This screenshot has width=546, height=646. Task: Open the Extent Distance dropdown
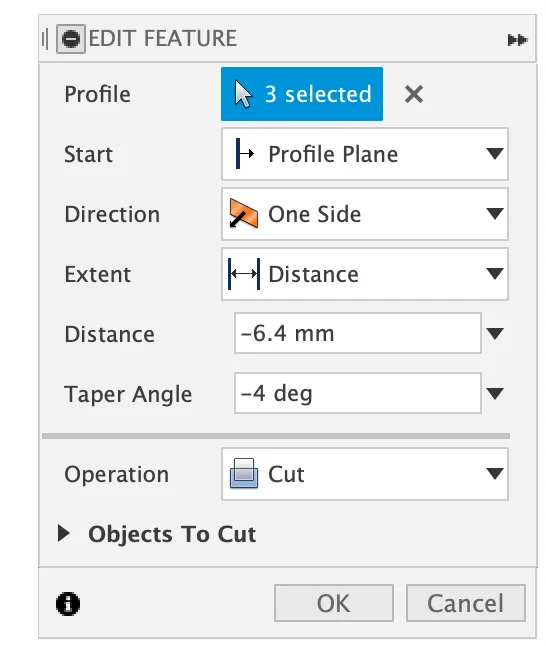(x=365, y=274)
